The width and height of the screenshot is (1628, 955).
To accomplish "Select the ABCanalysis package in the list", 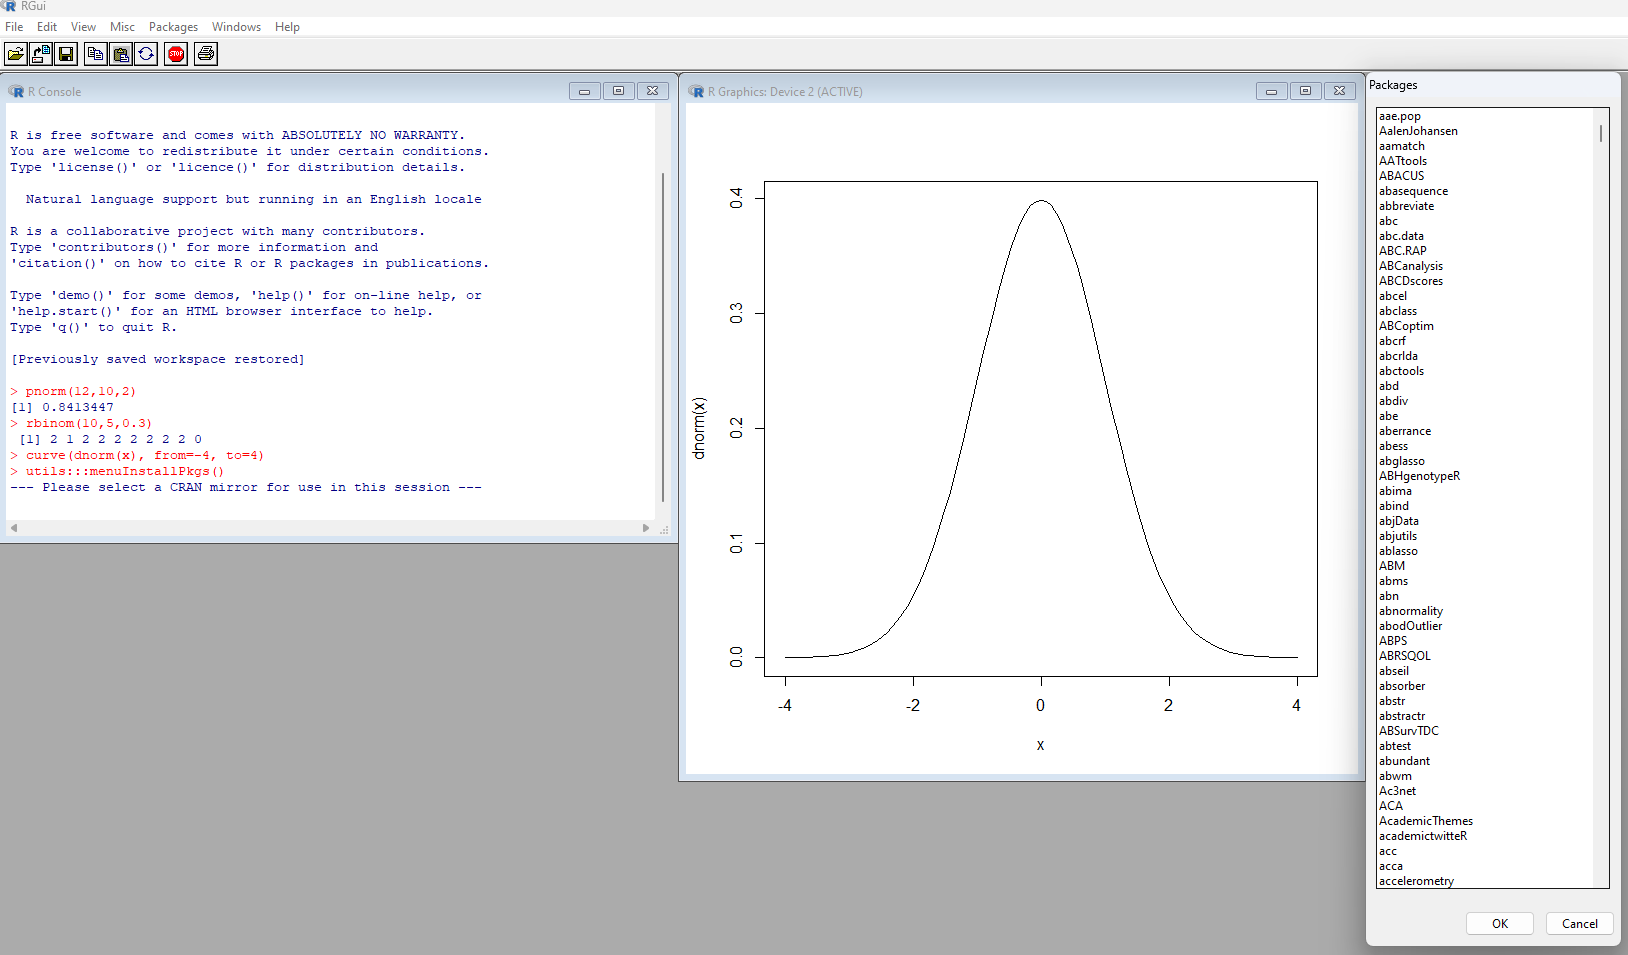I will [1410, 266].
